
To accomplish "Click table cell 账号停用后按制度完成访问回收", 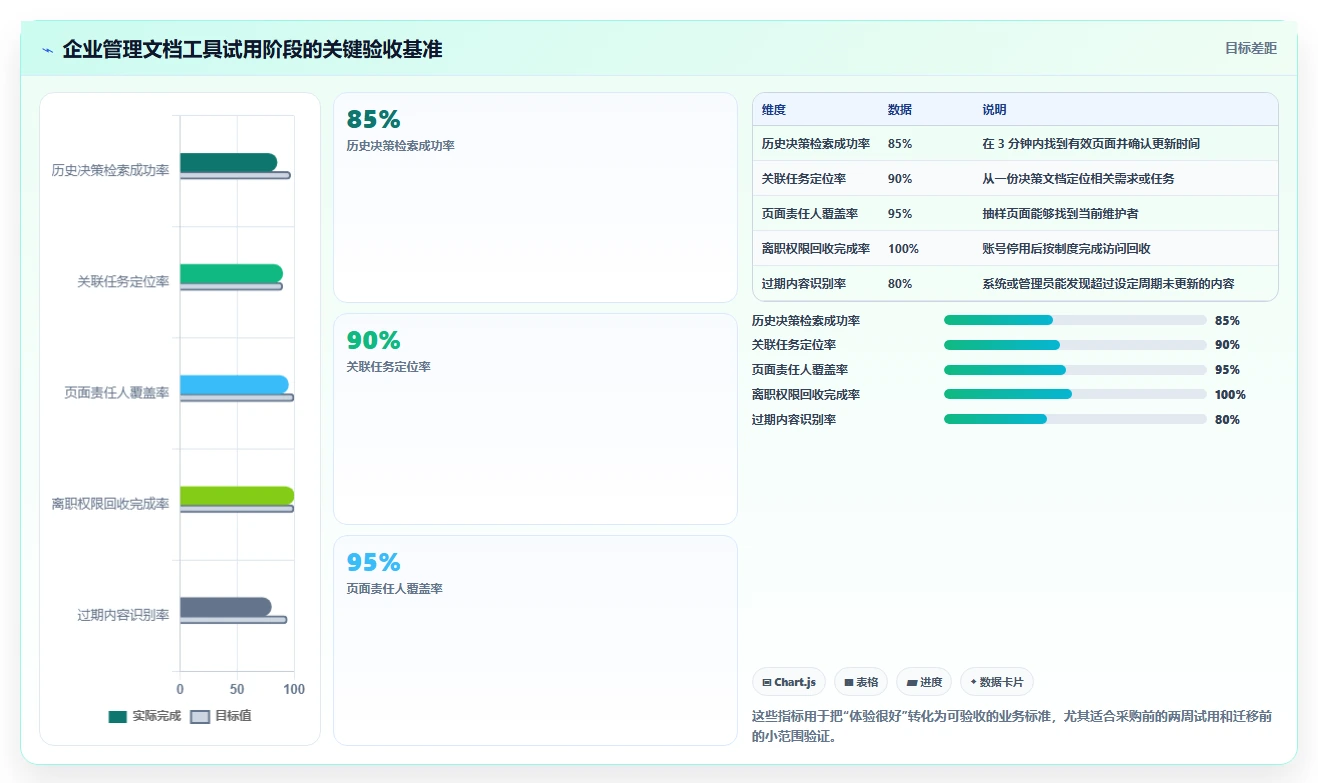I will (1066, 249).
